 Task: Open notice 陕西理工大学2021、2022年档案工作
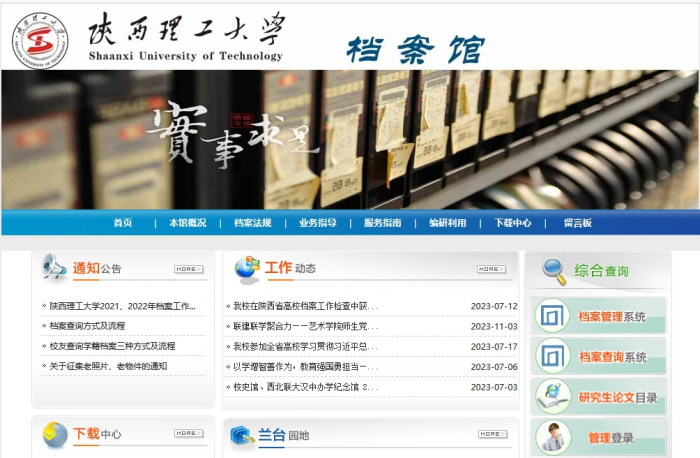pyautogui.click(x=122, y=306)
